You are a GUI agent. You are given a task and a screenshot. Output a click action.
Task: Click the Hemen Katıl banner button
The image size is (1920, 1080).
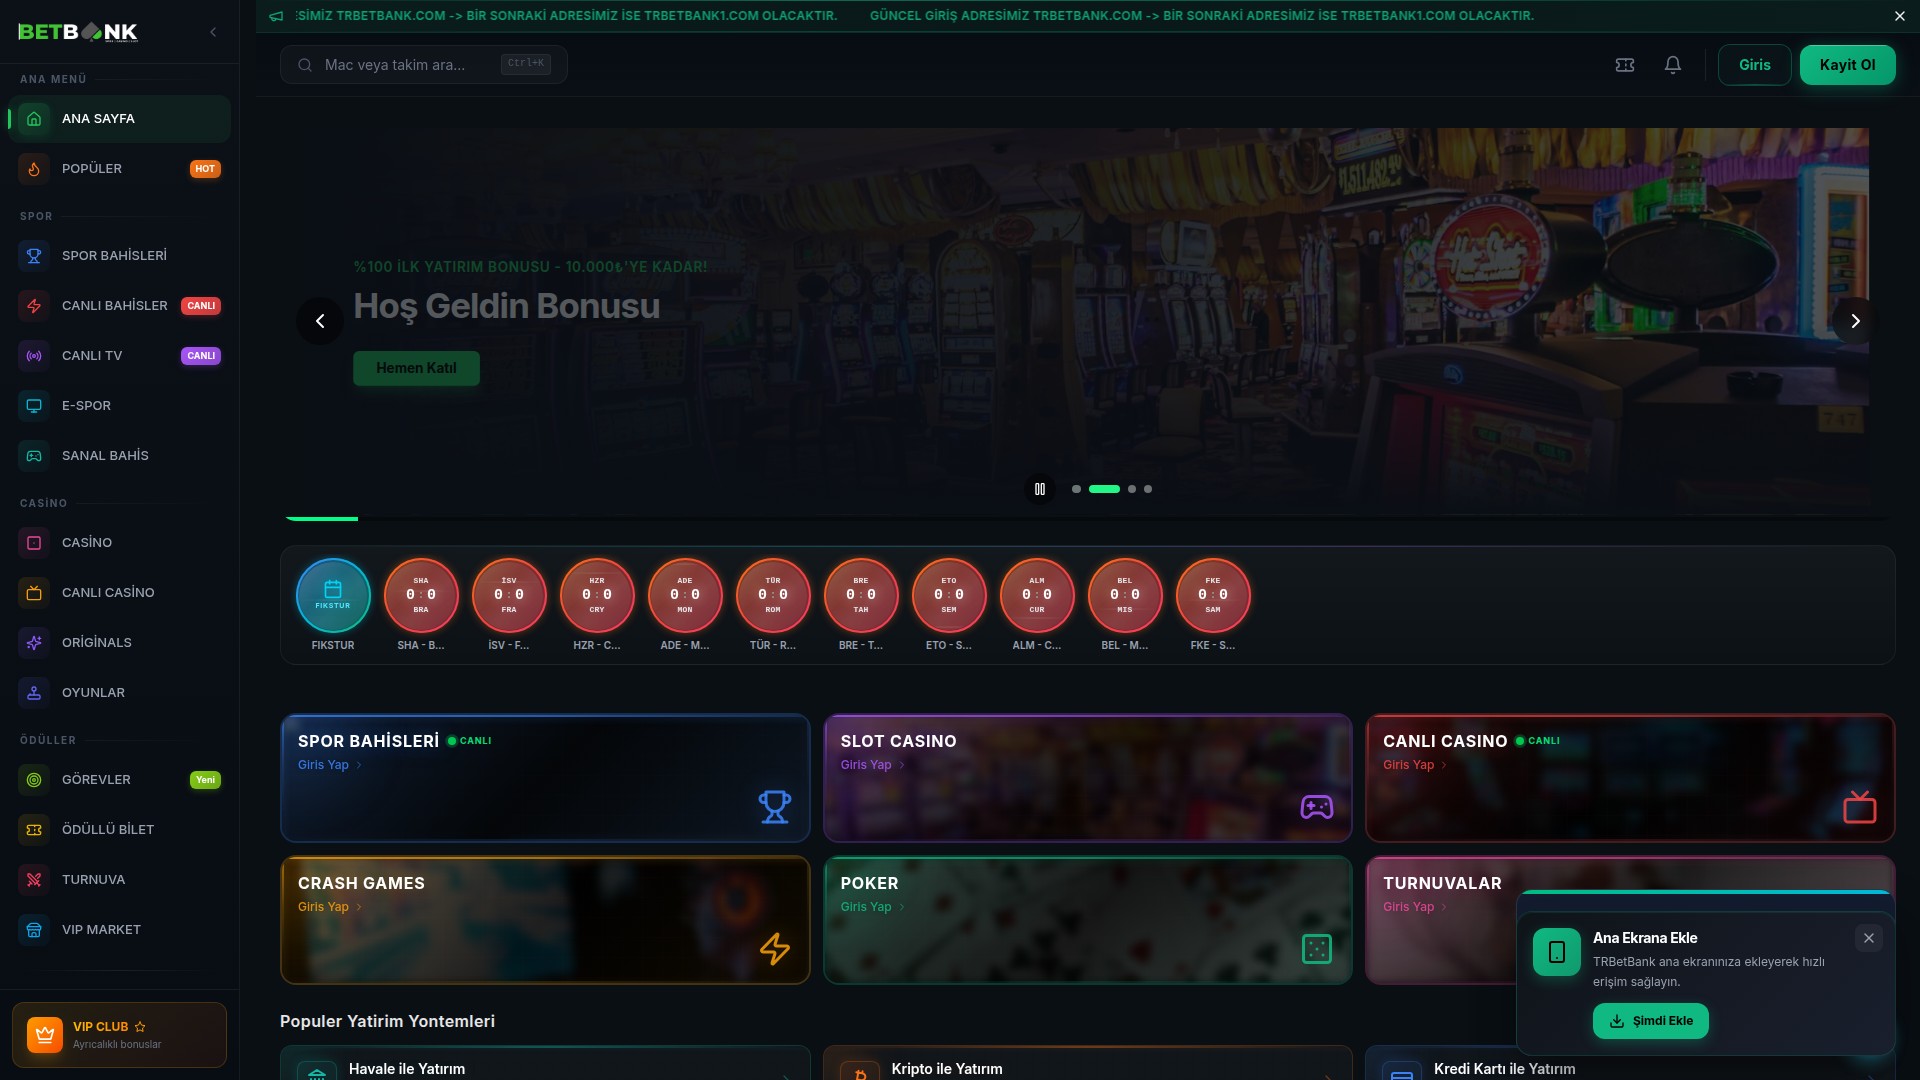pos(416,368)
